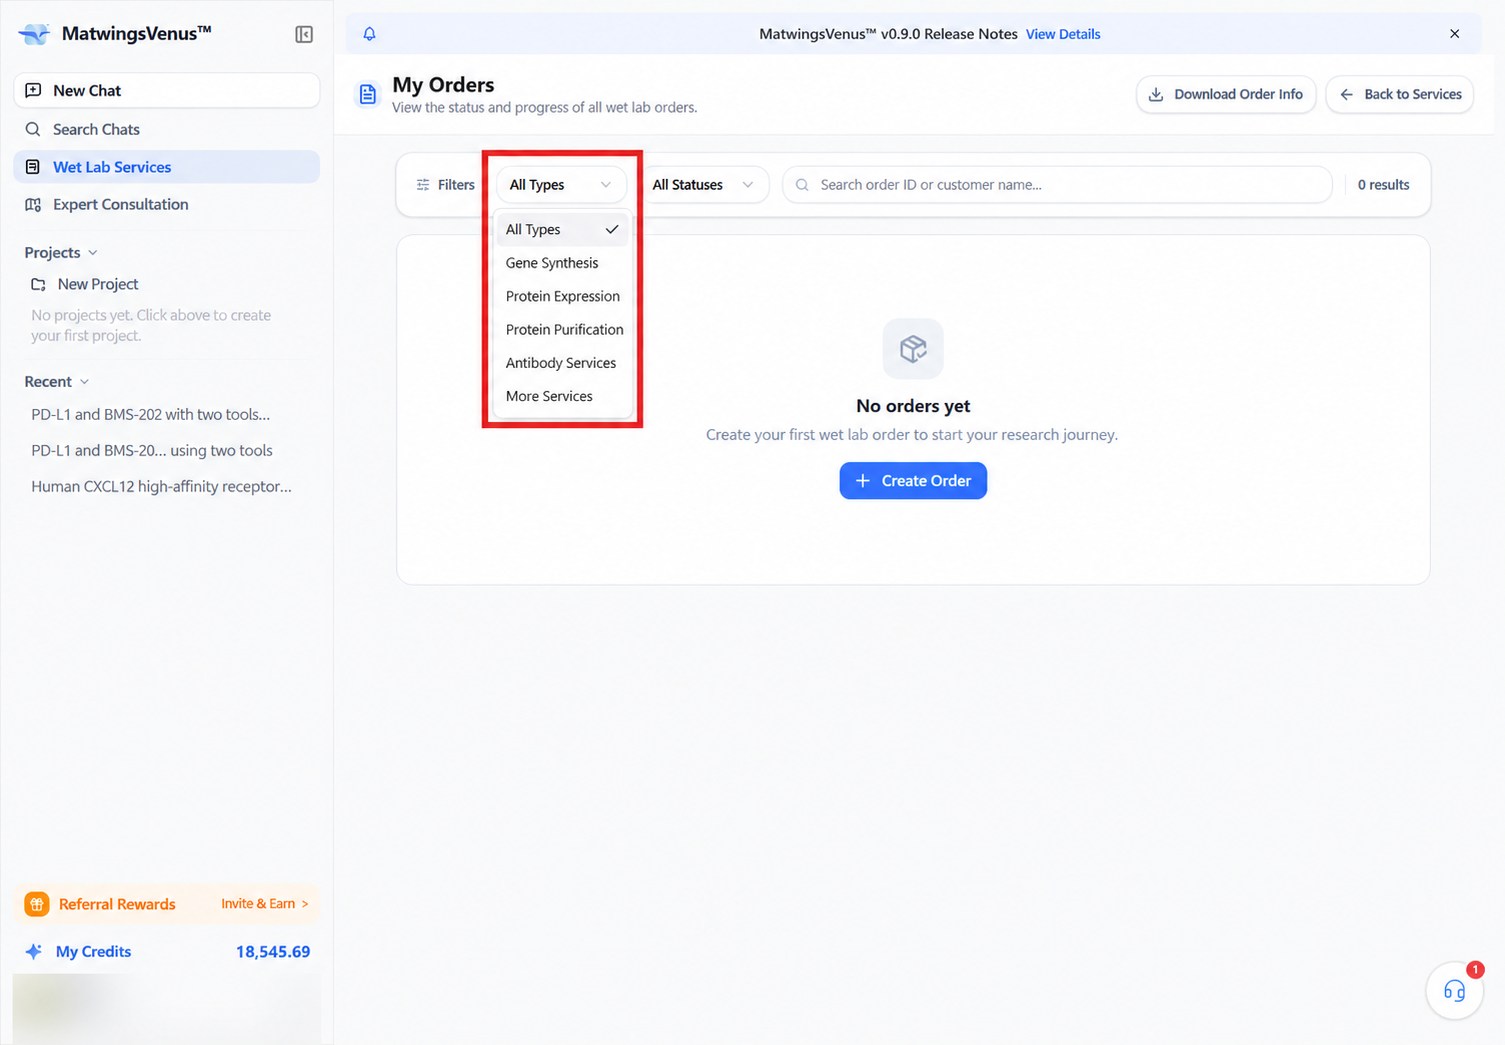Viewport: 1505px width, 1045px height.
Task: Collapse the sidebar panel icon
Action: coord(304,34)
